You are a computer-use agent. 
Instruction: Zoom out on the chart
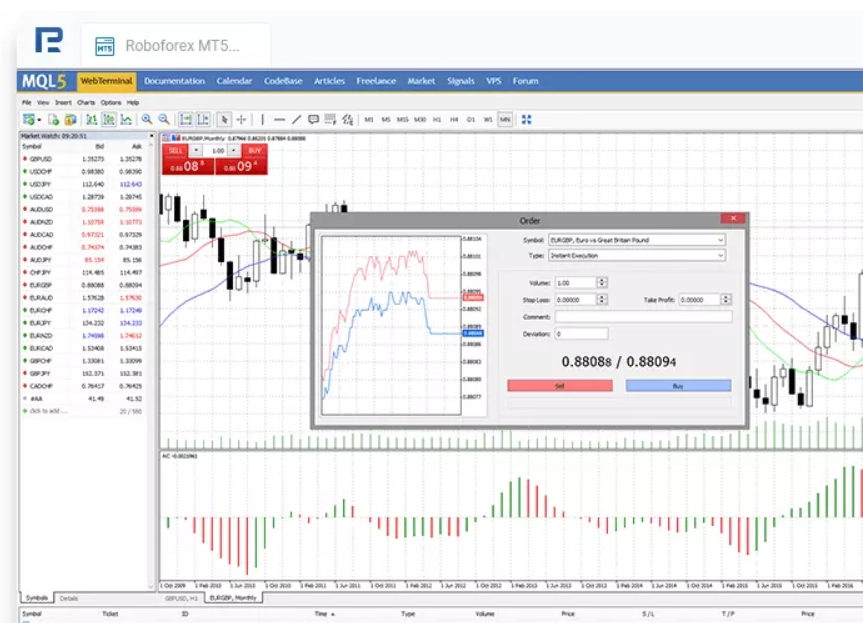pos(164,119)
